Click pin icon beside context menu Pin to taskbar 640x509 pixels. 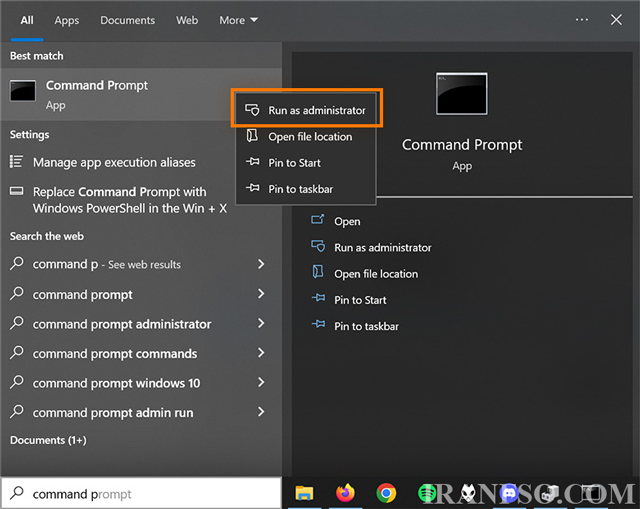point(252,188)
